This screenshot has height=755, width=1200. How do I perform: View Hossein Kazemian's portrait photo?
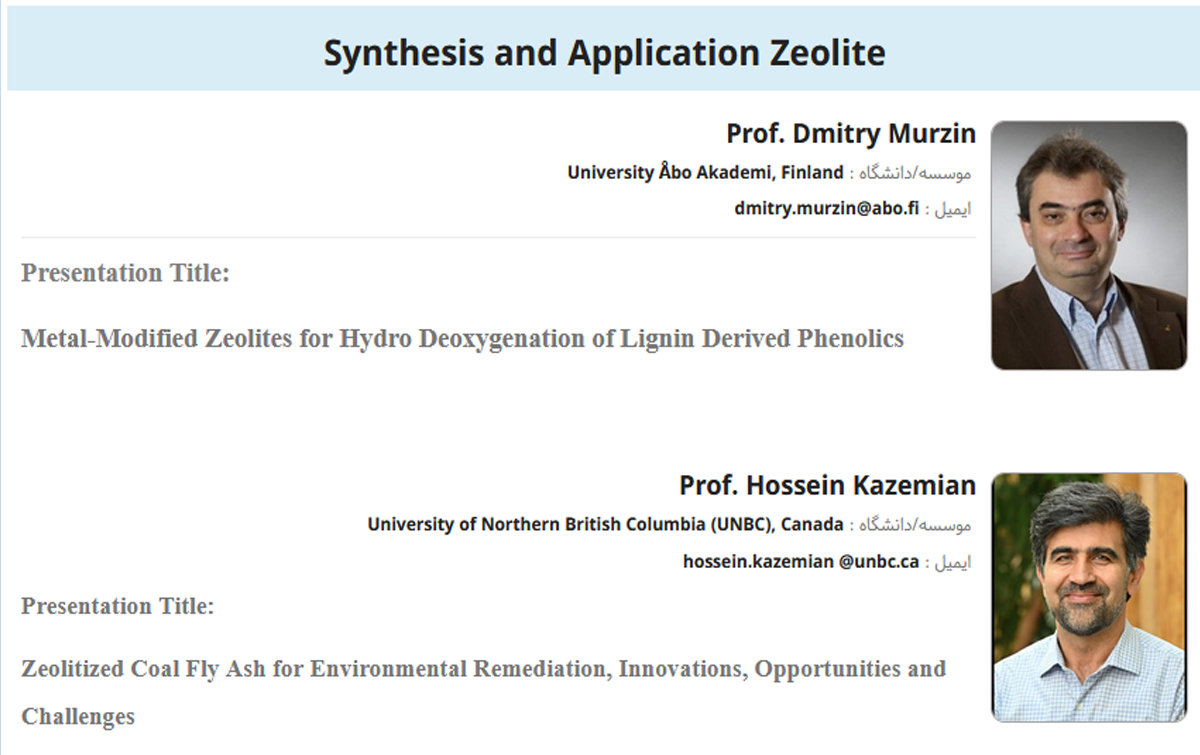[x=1088, y=597]
